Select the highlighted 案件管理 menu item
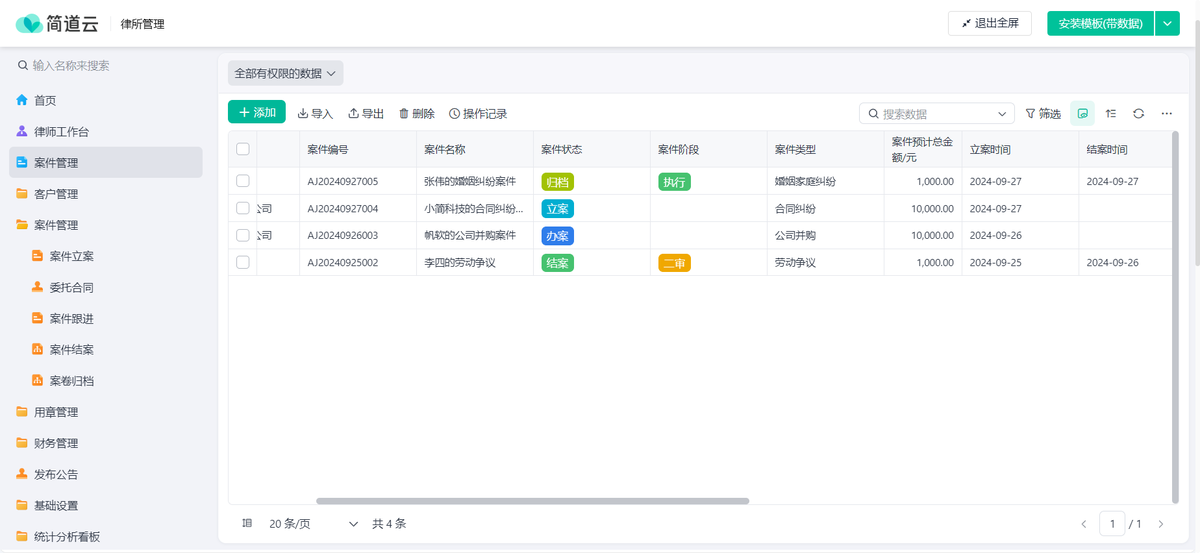The height and width of the screenshot is (553, 1200). coord(105,162)
